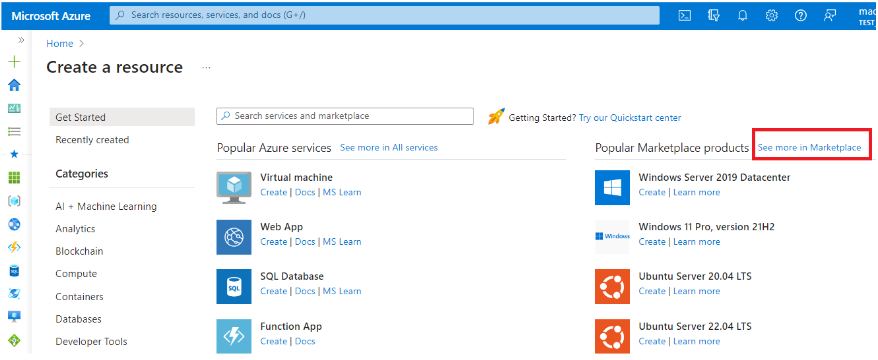878x360 pixels.
Task: Open the feedback icon in header
Action: [x=830, y=16]
